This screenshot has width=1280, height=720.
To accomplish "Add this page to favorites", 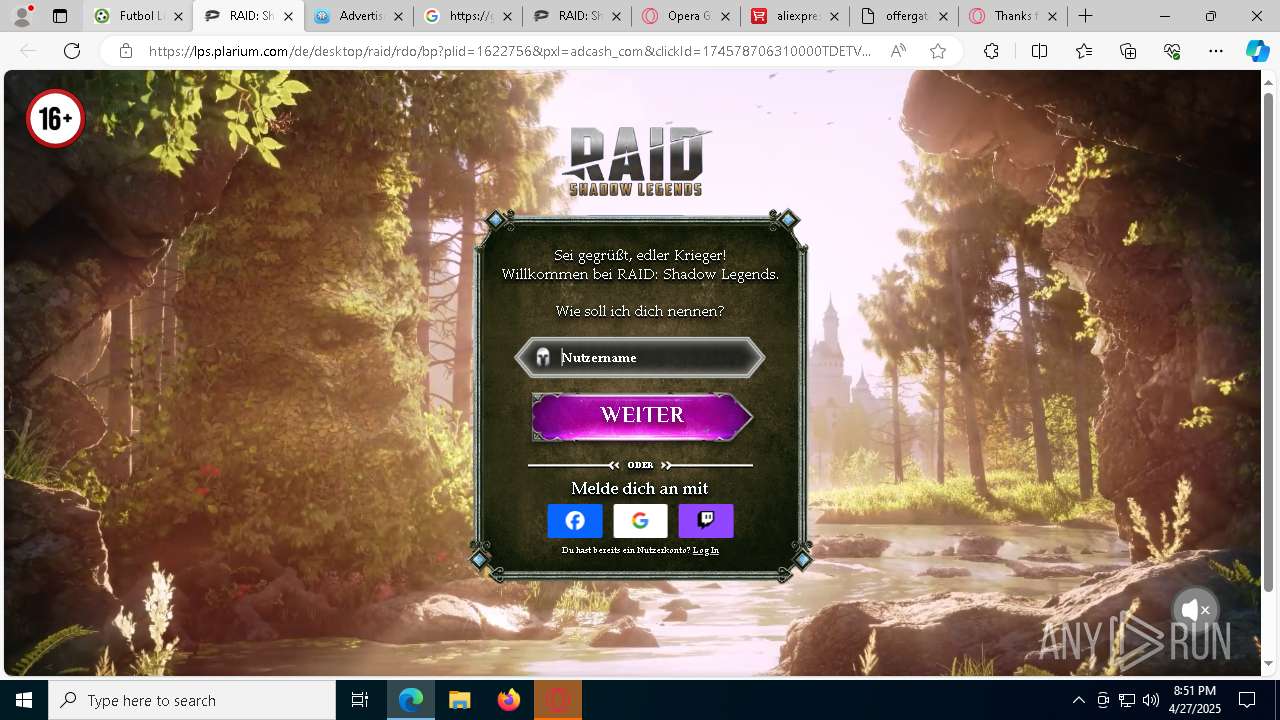I will [938, 51].
